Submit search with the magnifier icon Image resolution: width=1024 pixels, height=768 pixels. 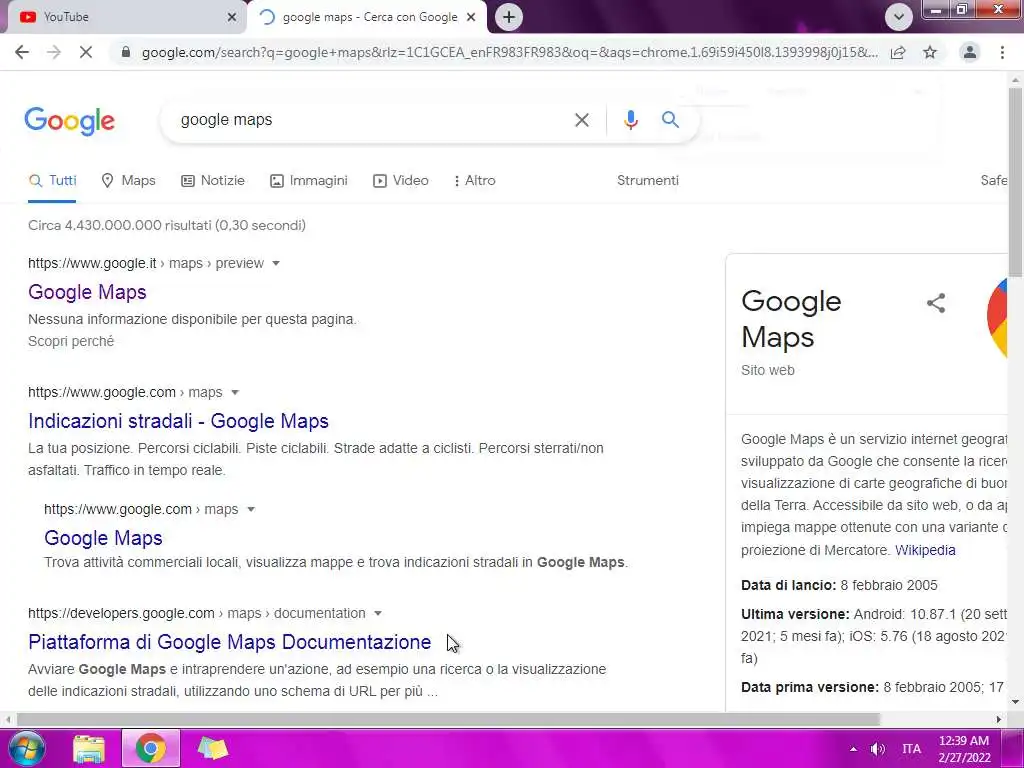tap(670, 120)
